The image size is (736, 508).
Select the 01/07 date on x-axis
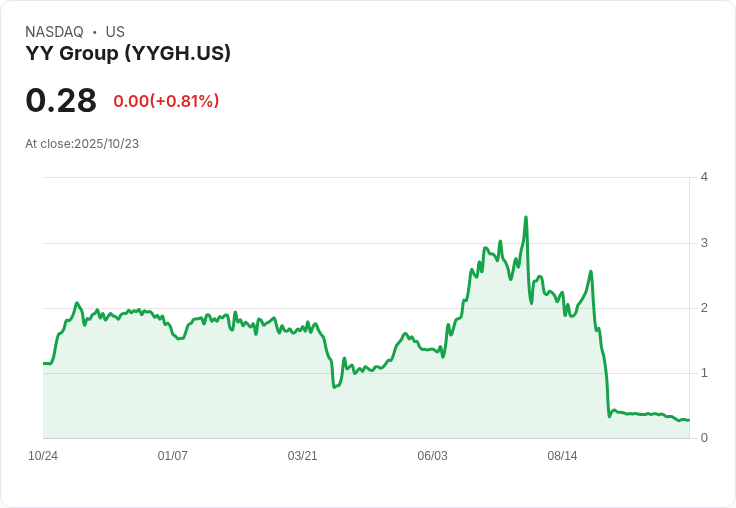coord(173,456)
